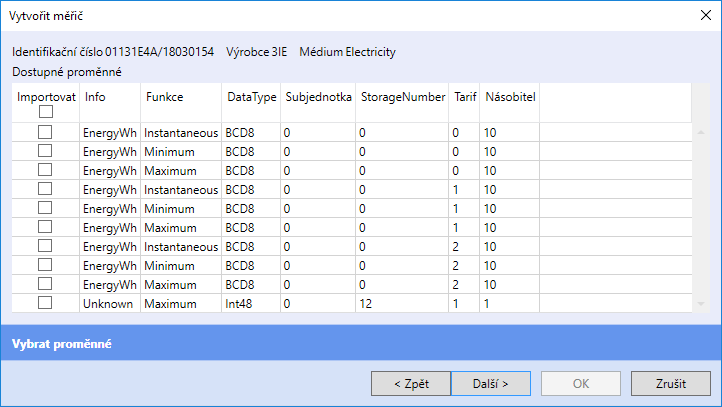Tick EnergyWh Minimum row with Tarif 1
The width and height of the screenshot is (722, 407).
point(45,208)
